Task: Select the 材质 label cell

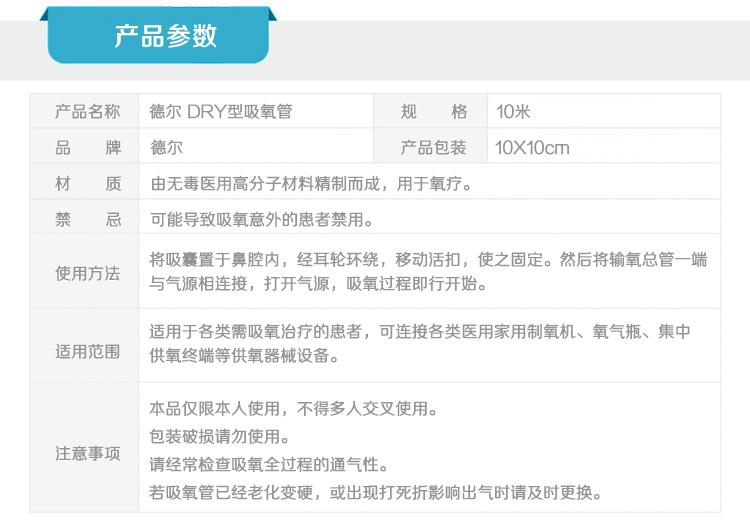Action: point(87,184)
